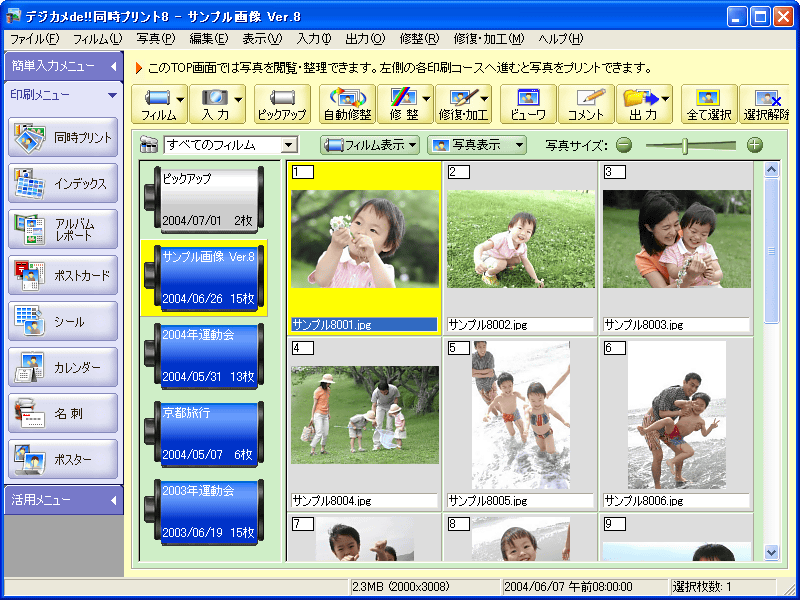Viewport: 800px width, 600px height.
Task: Open the 表示(V) menu
Action: click(262, 39)
